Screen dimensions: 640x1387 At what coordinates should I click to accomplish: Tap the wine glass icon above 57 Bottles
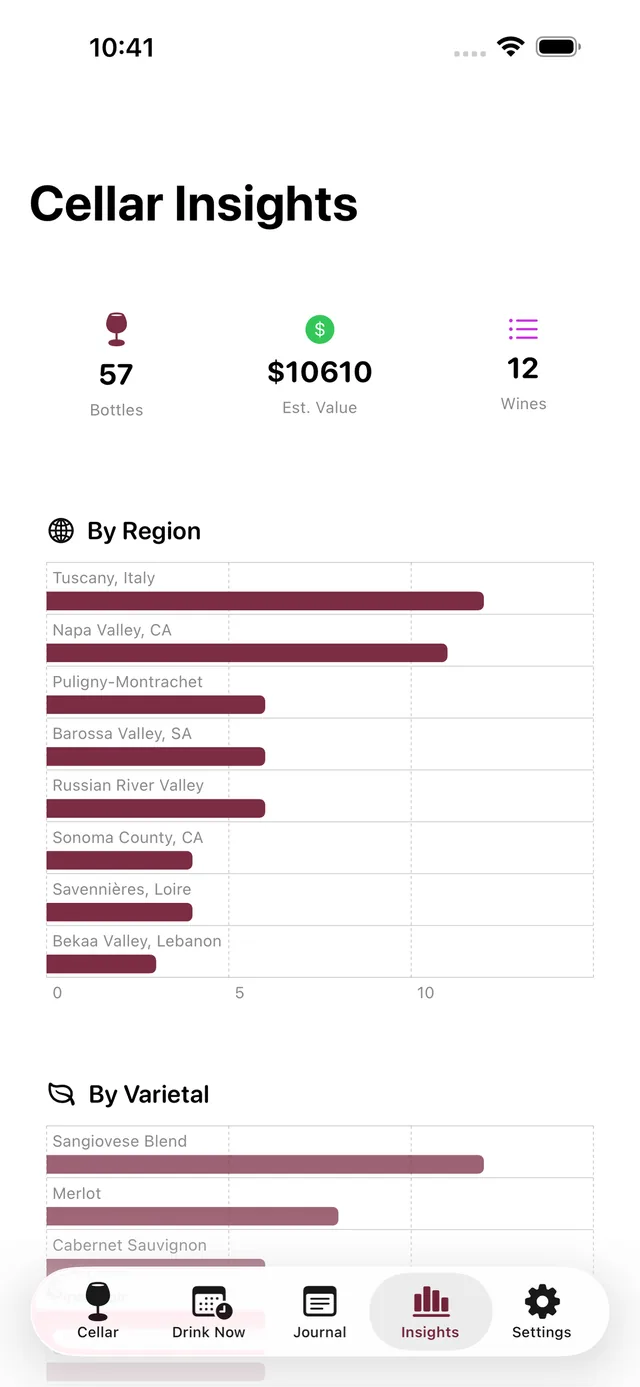[x=116, y=329]
